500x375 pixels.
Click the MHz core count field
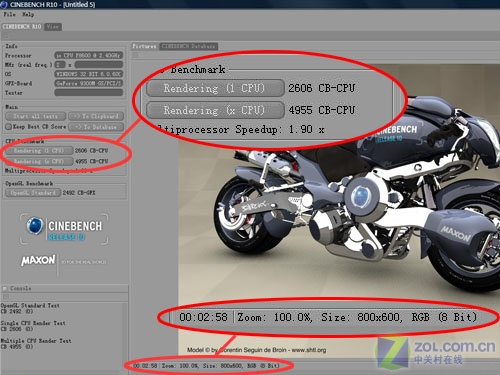coord(60,65)
